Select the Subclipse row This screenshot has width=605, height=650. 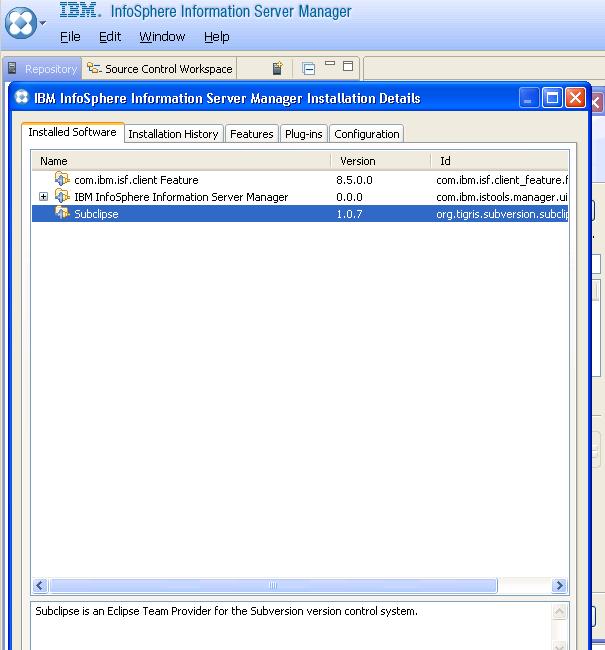pos(300,214)
